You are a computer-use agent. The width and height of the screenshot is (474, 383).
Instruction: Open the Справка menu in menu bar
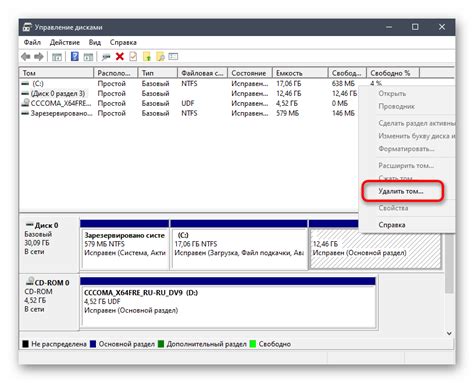(123, 42)
